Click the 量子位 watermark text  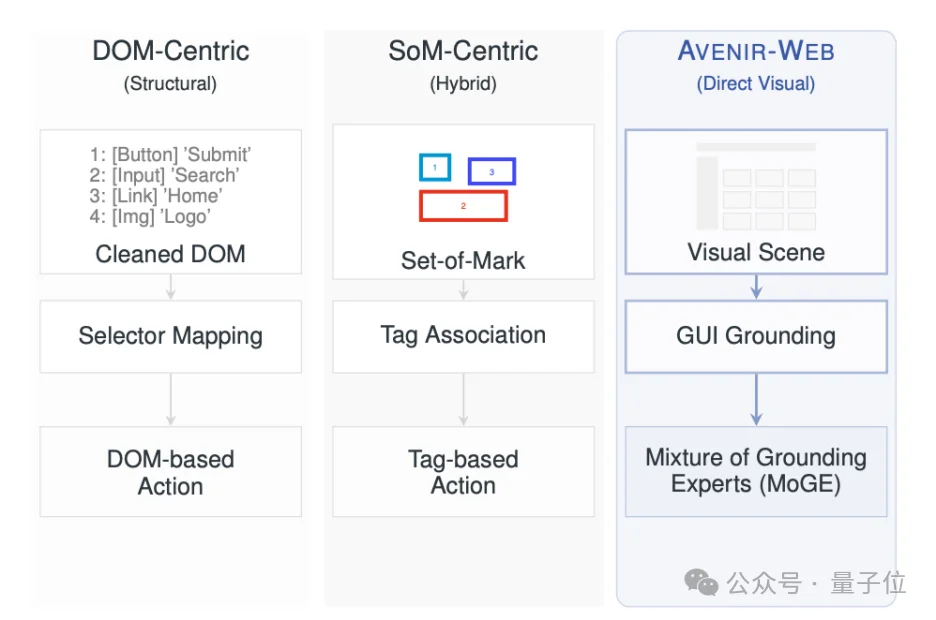point(865,583)
